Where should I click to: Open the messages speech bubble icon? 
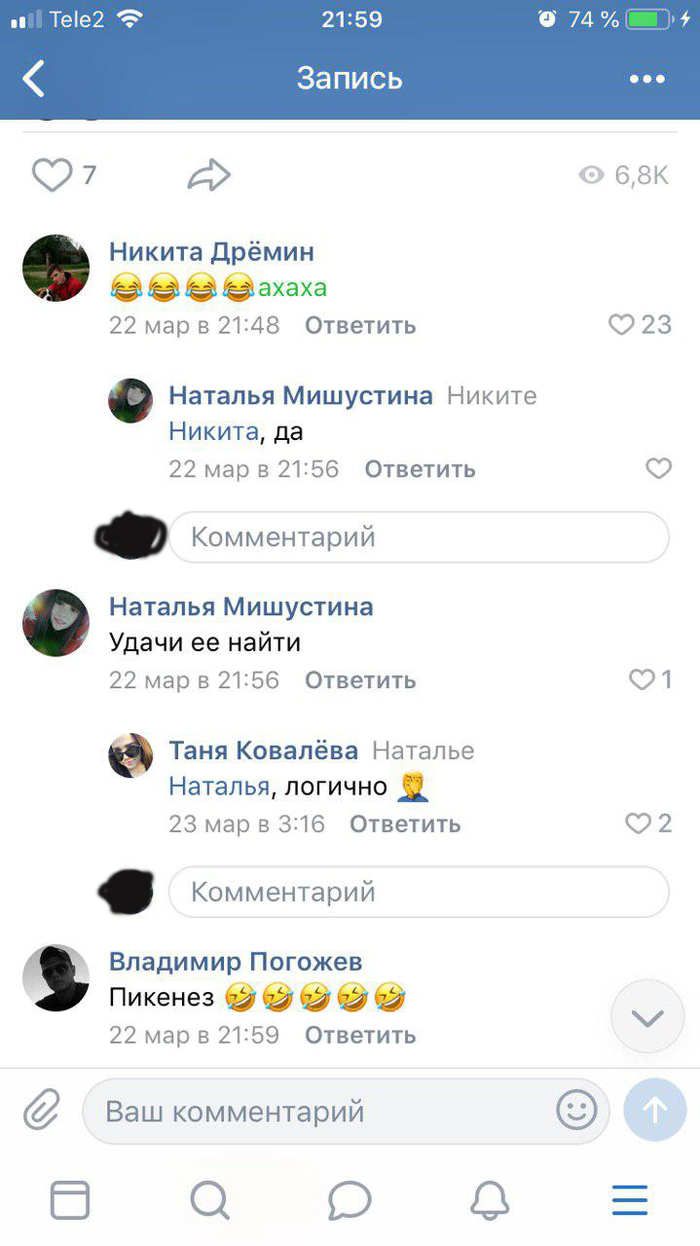tap(349, 1199)
